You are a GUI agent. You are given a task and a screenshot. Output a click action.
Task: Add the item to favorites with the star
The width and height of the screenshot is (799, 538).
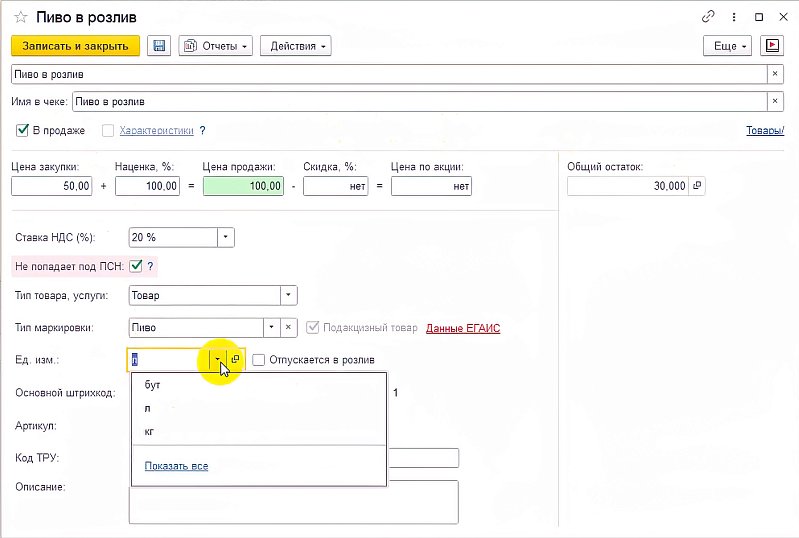[21, 17]
